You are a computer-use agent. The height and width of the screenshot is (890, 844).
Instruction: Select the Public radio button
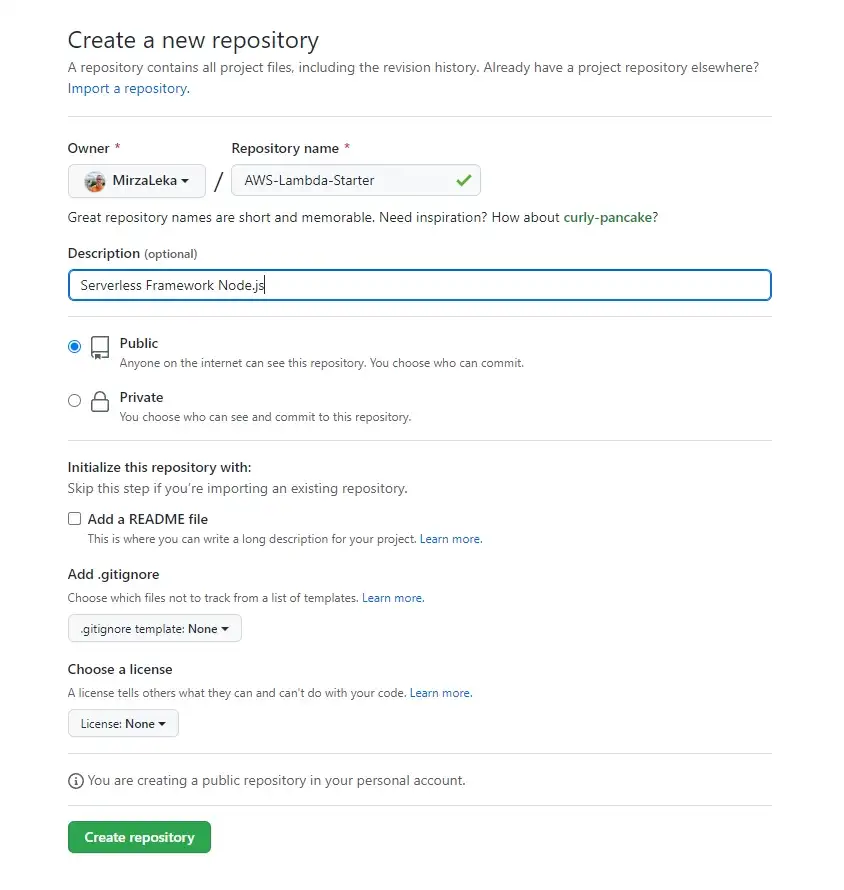(x=75, y=346)
